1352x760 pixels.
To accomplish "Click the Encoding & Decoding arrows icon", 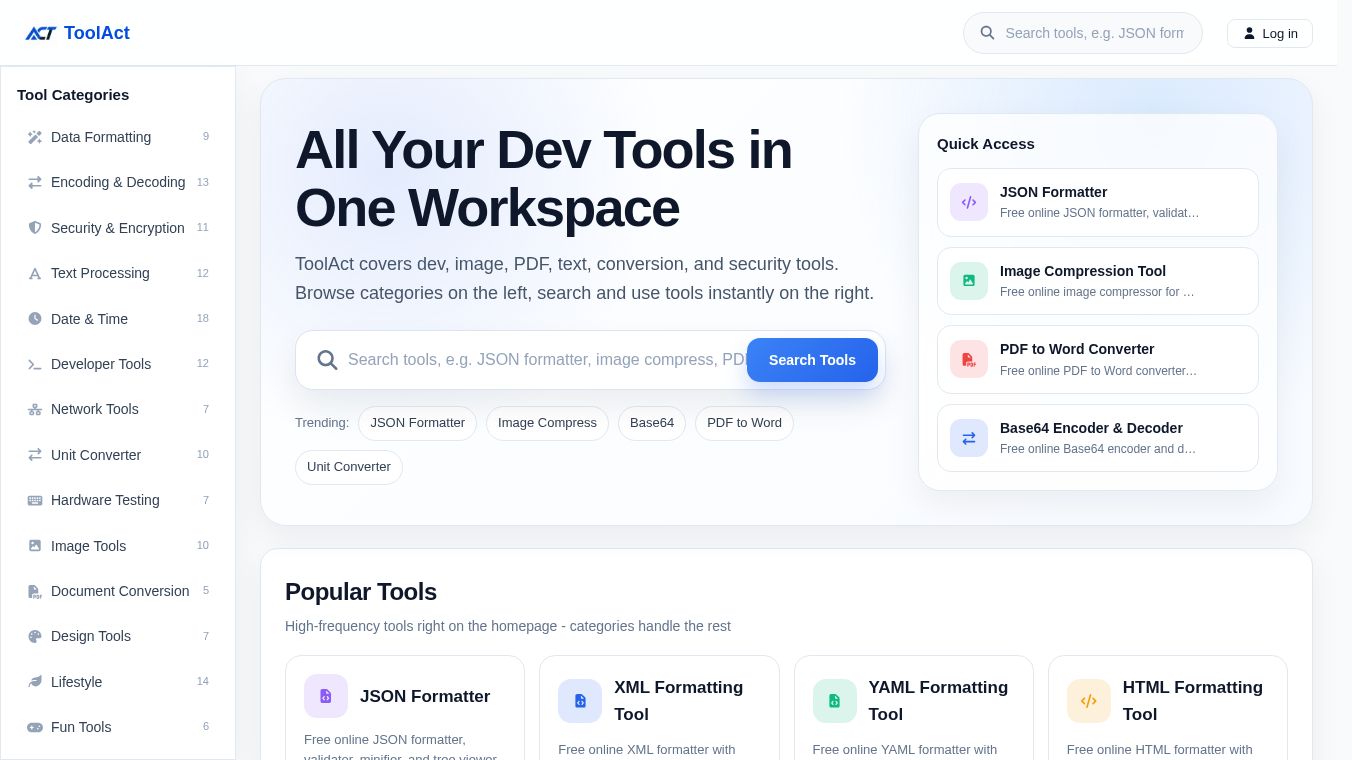I will coord(35,182).
